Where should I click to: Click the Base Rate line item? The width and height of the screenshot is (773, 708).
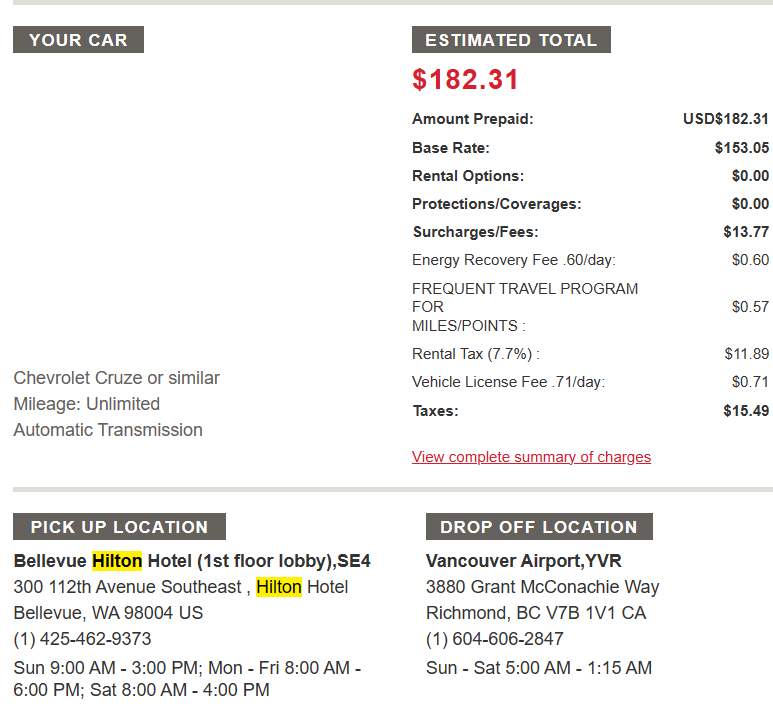pos(590,148)
